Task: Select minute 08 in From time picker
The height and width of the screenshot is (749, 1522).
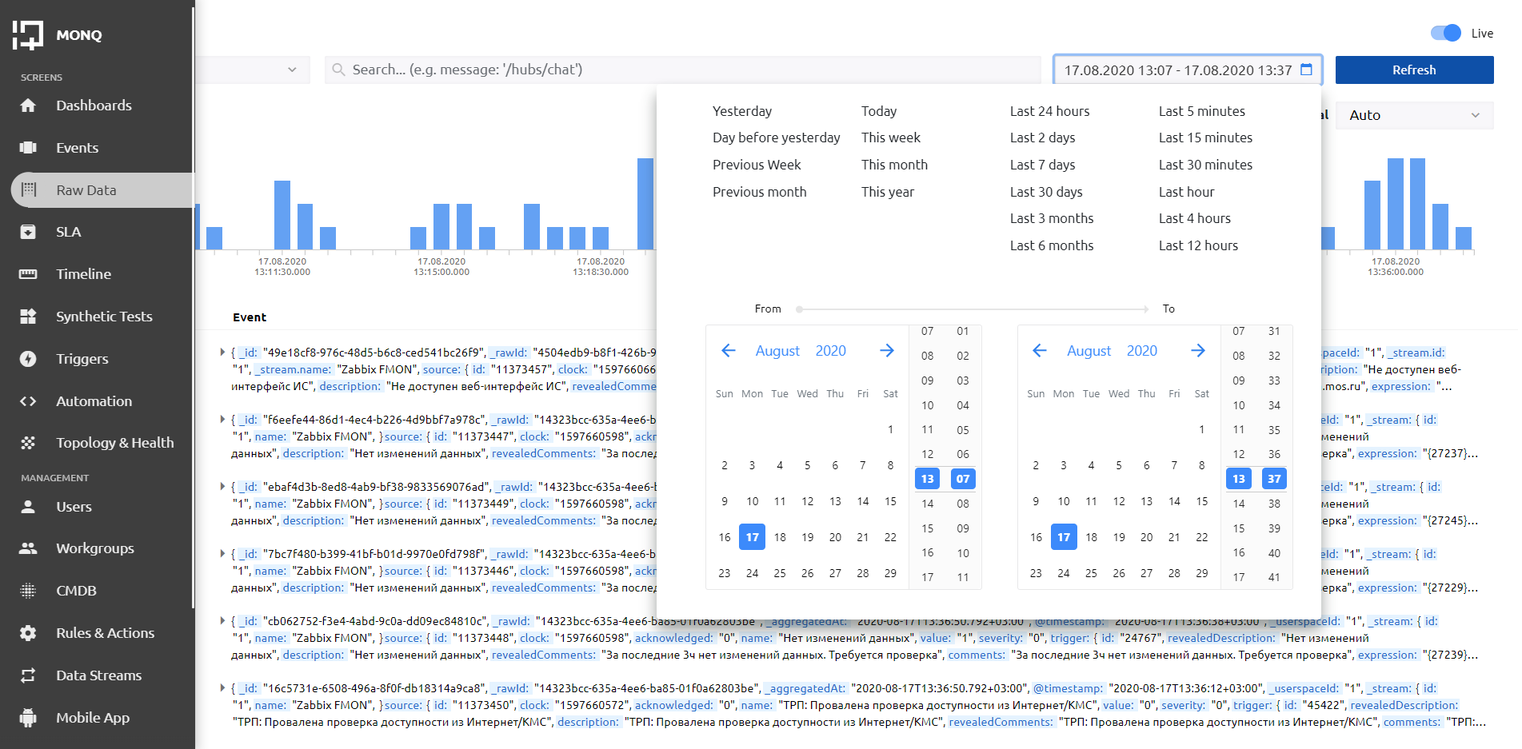Action: point(963,504)
